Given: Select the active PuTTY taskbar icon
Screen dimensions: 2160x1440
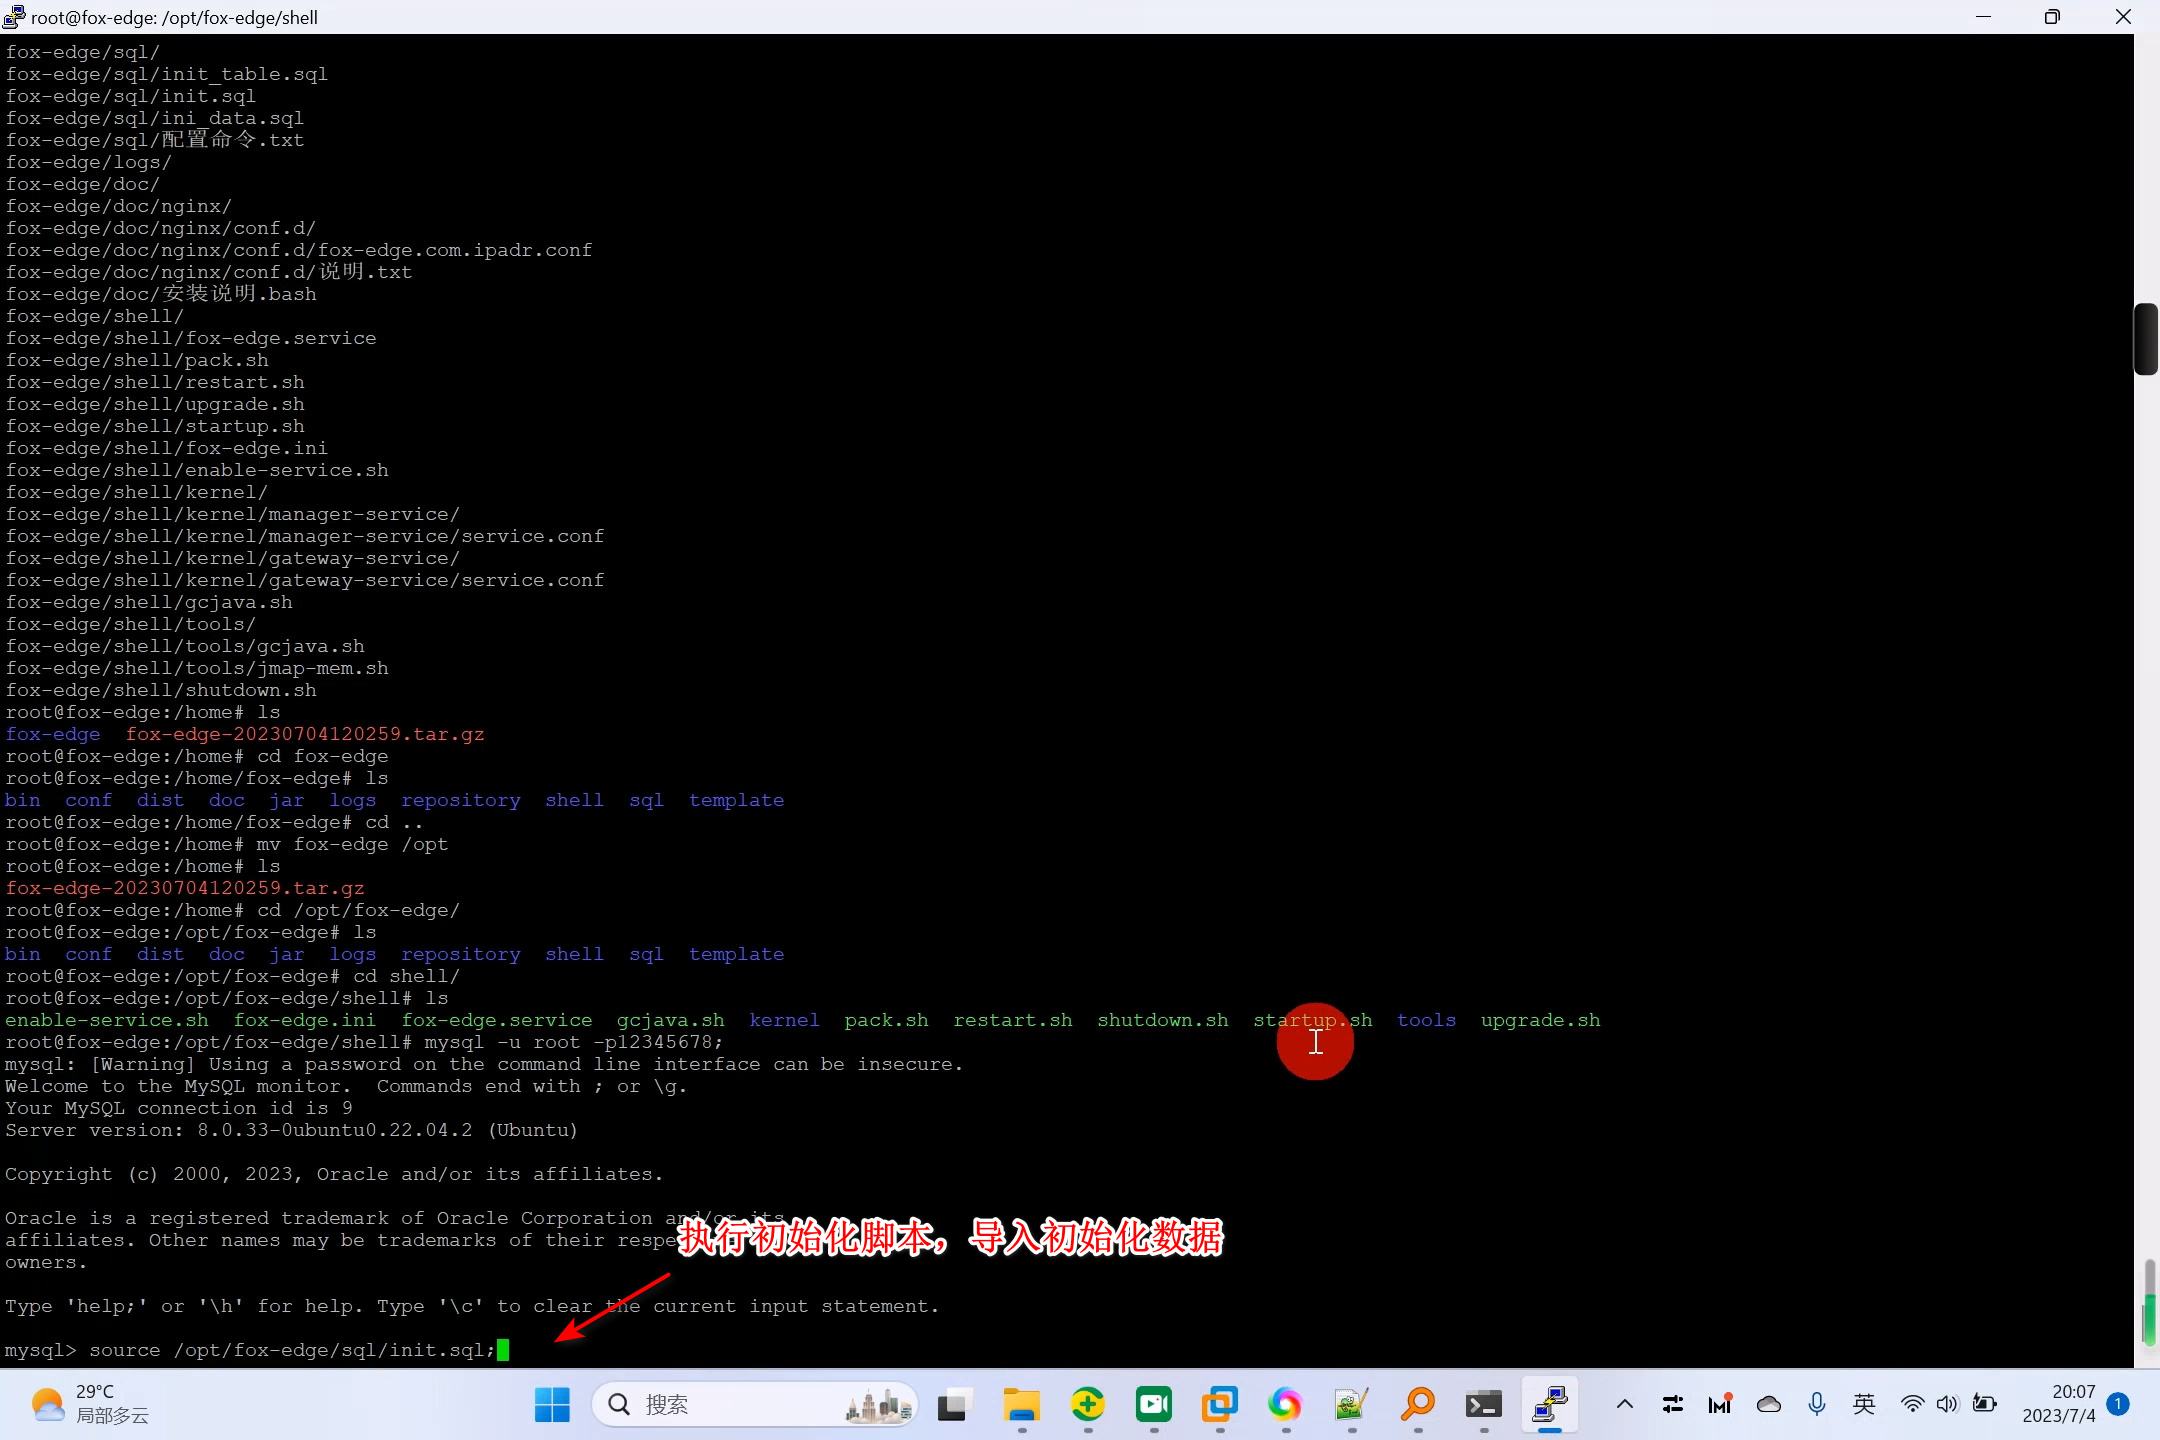Looking at the screenshot, I should (1549, 1405).
